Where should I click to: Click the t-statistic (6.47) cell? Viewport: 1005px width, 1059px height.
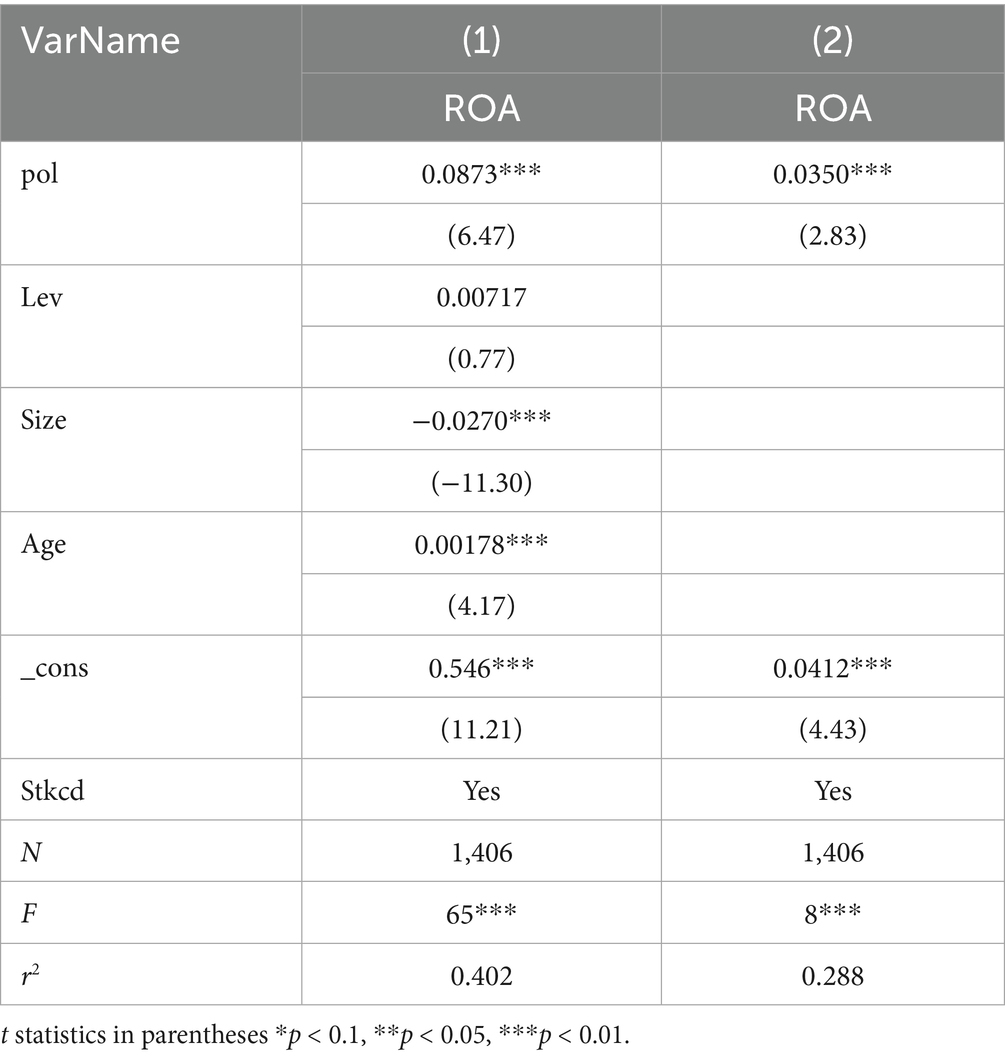481,235
